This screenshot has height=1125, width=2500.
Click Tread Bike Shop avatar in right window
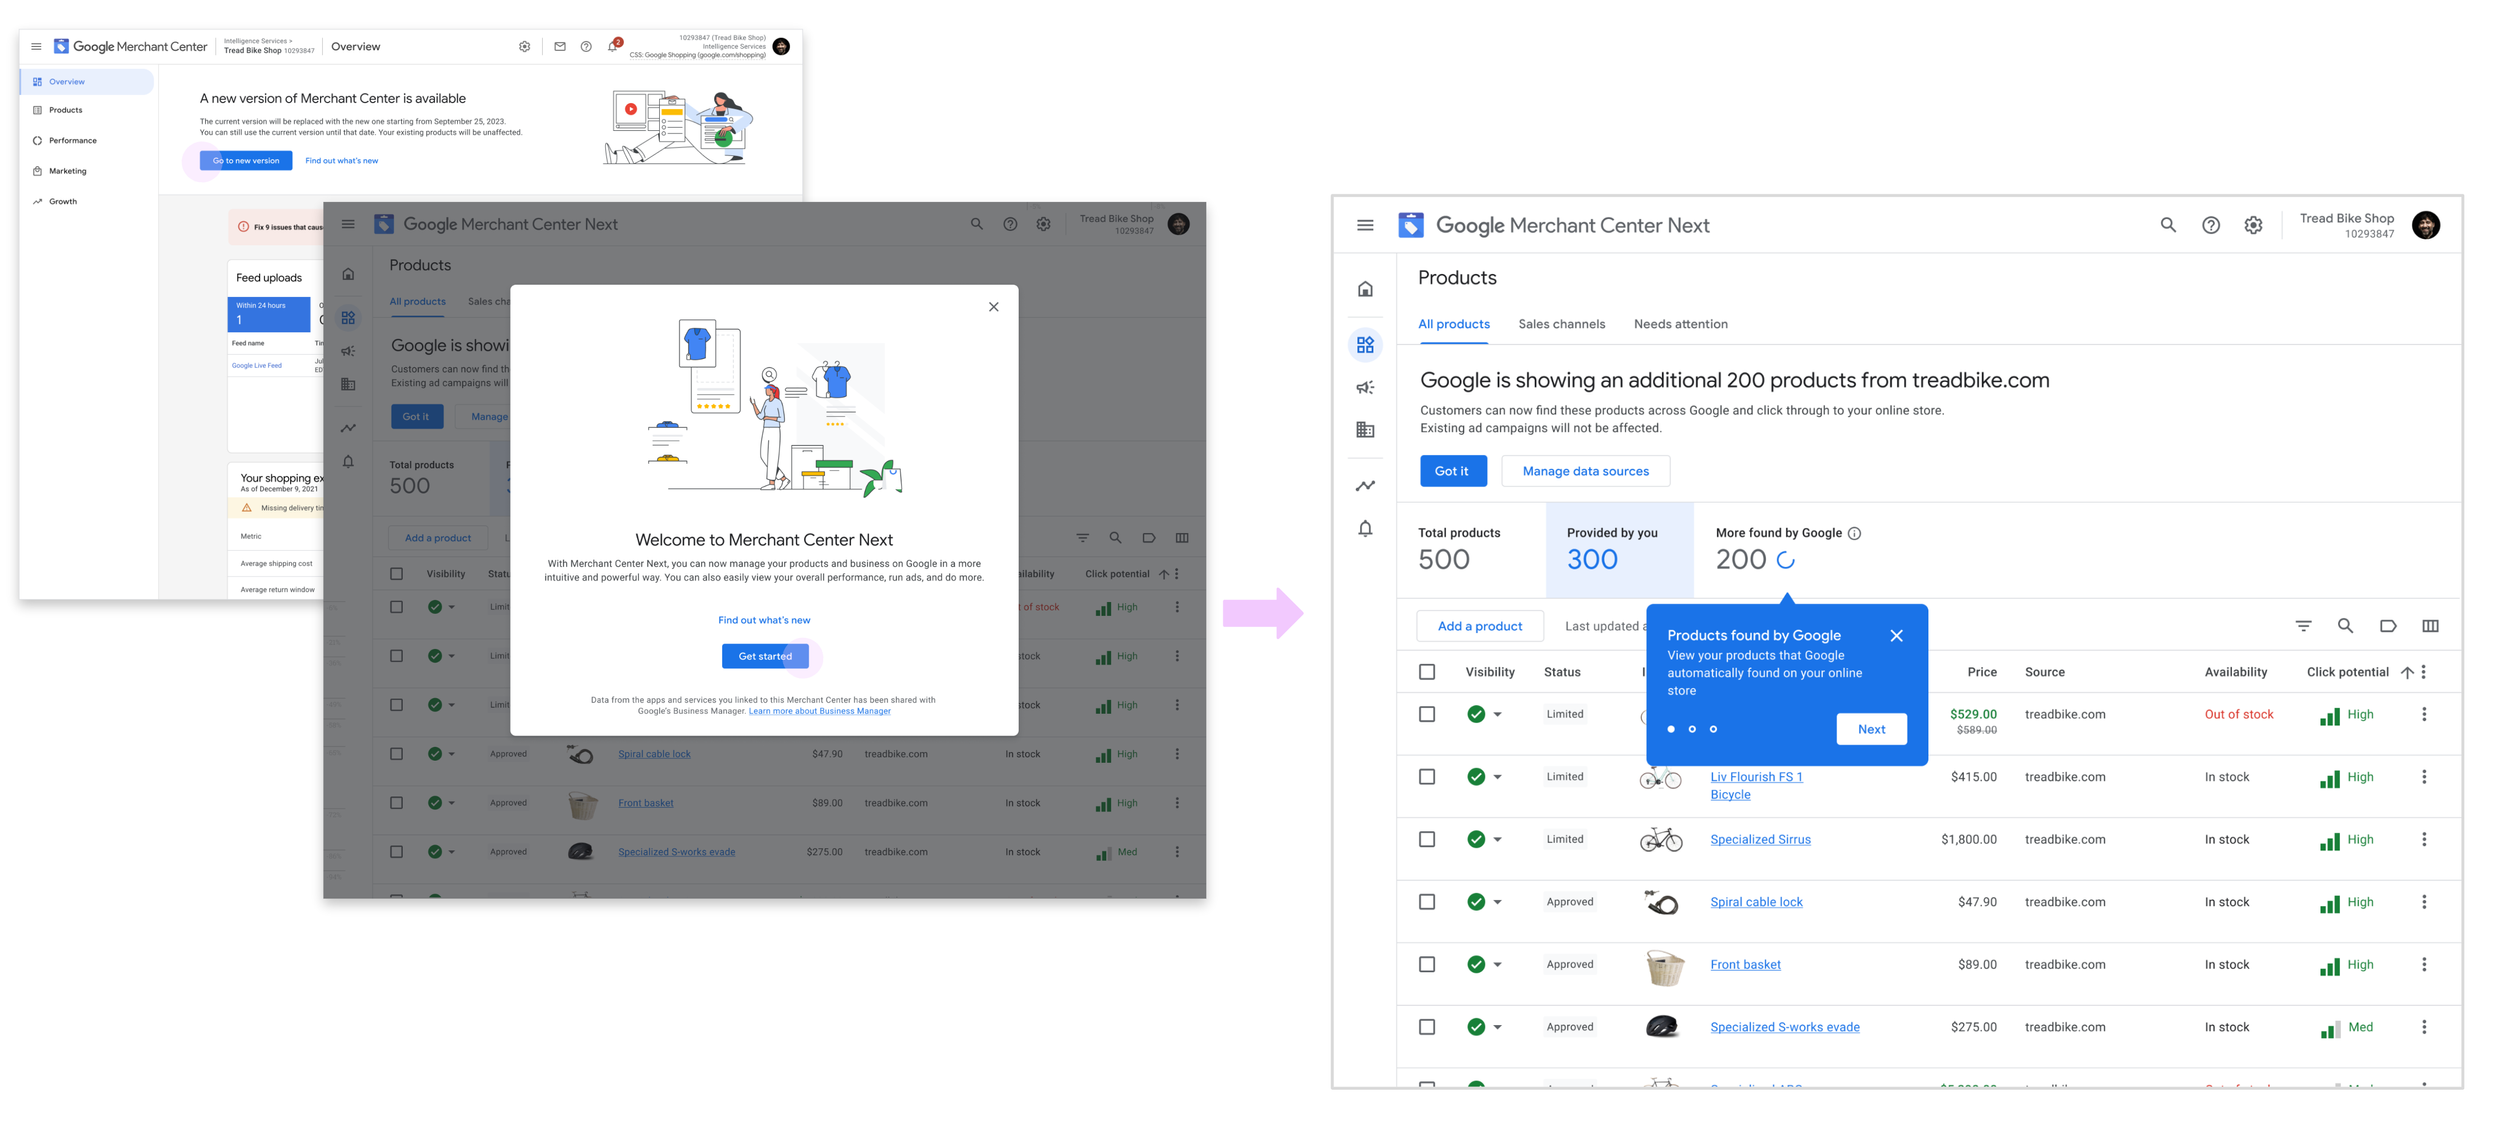pyautogui.click(x=2425, y=226)
